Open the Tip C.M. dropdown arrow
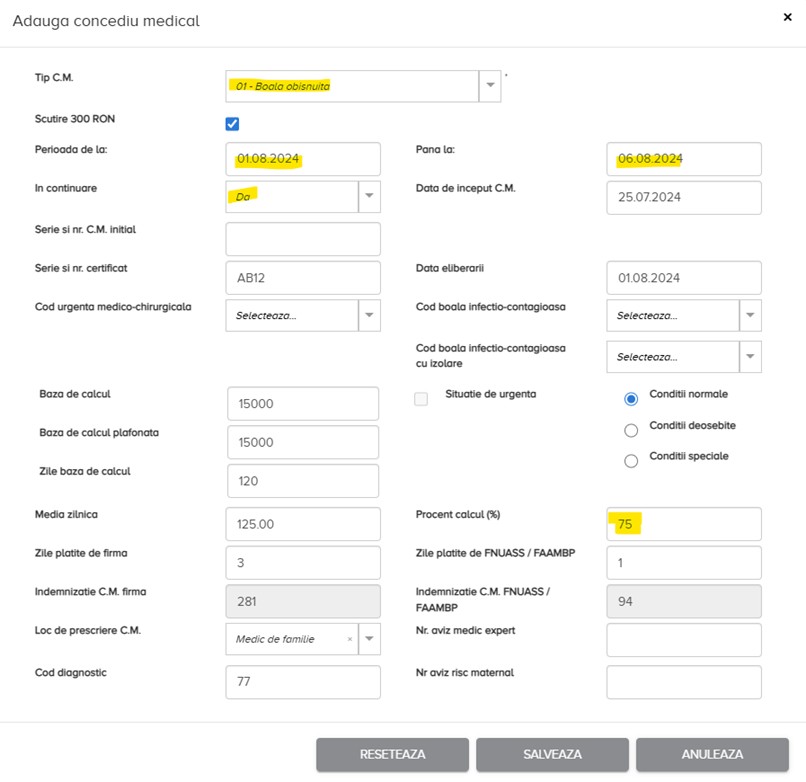Screen dimensions: 806x782 pos(490,86)
